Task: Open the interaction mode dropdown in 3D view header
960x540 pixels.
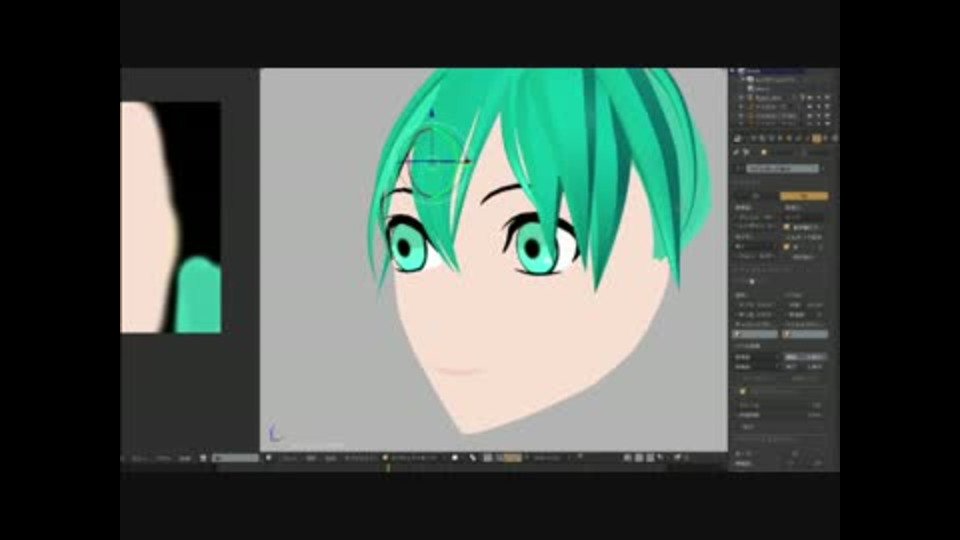Action: tap(413, 457)
